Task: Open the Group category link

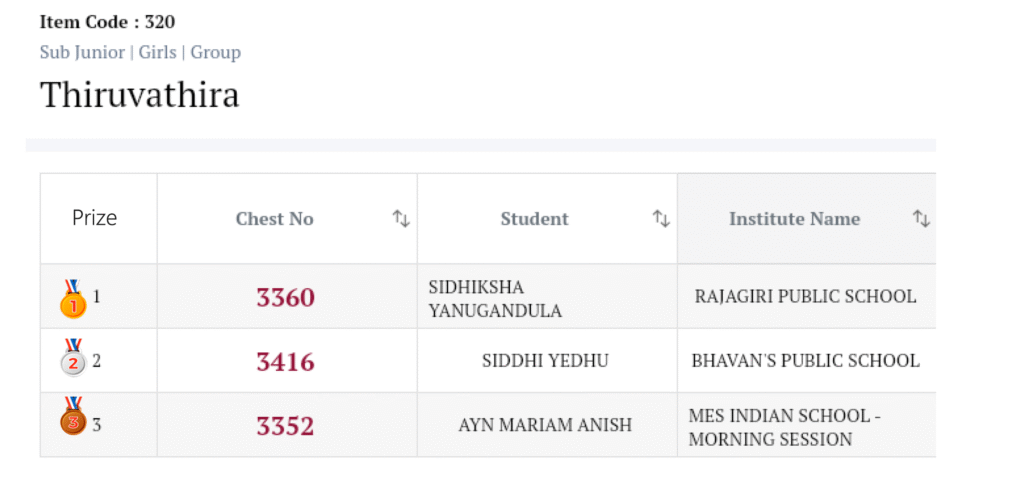Action: click(216, 52)
